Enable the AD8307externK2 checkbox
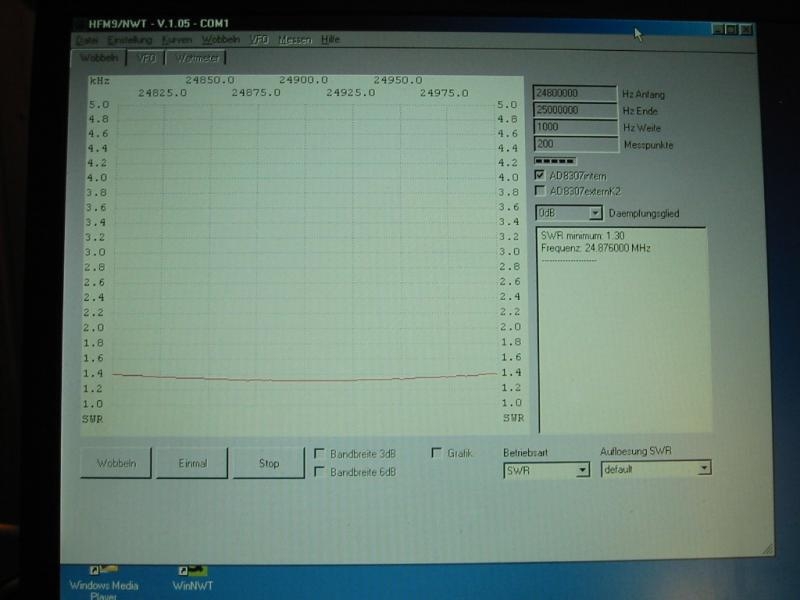 539,191
